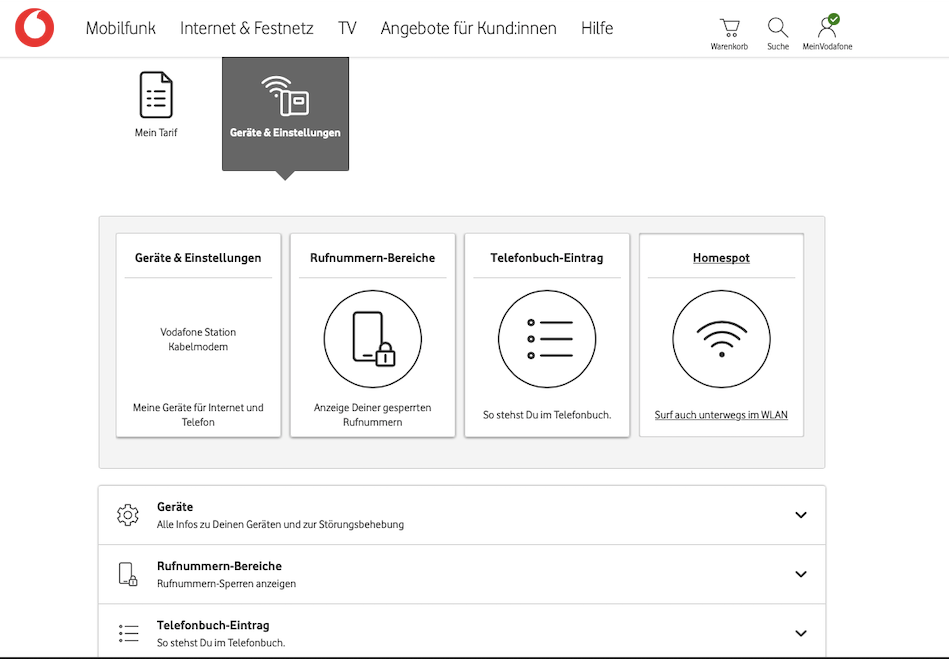
Task: Select the Mein Tarif document icon
Action: 156,95
